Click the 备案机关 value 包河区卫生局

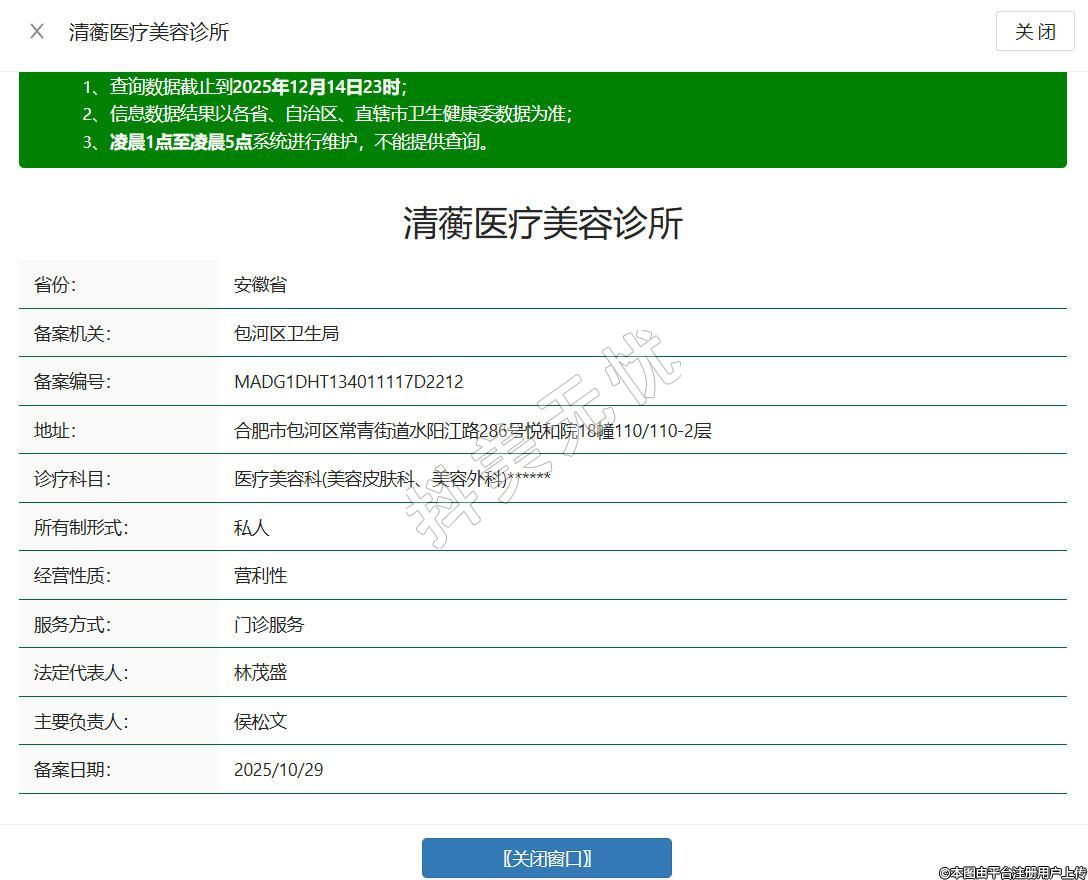[286, 333]
